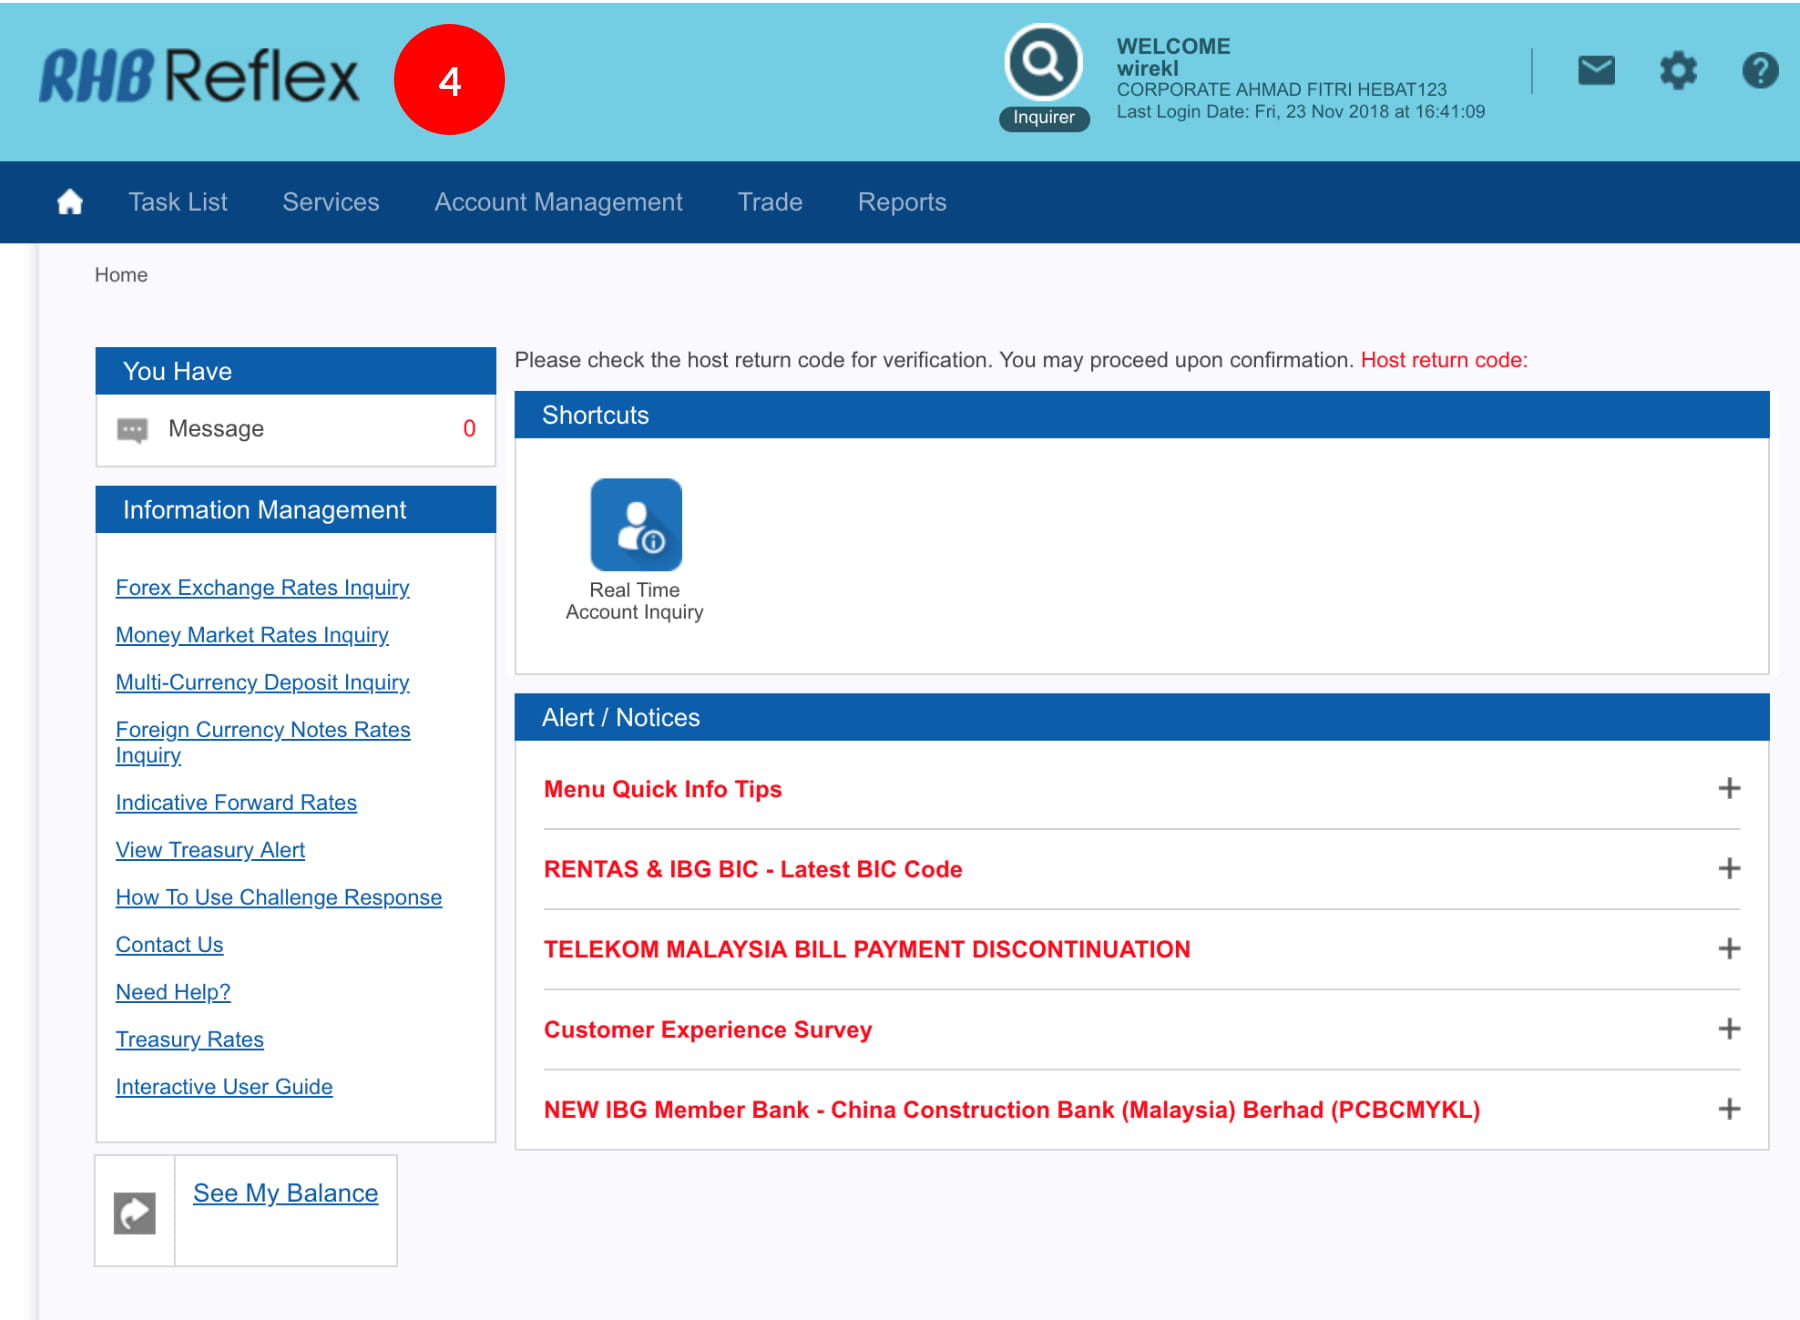The height and width of the screenshot is (1320, 1800).
Task: Click the Message speech bubble icon
Action: (132, 430)
